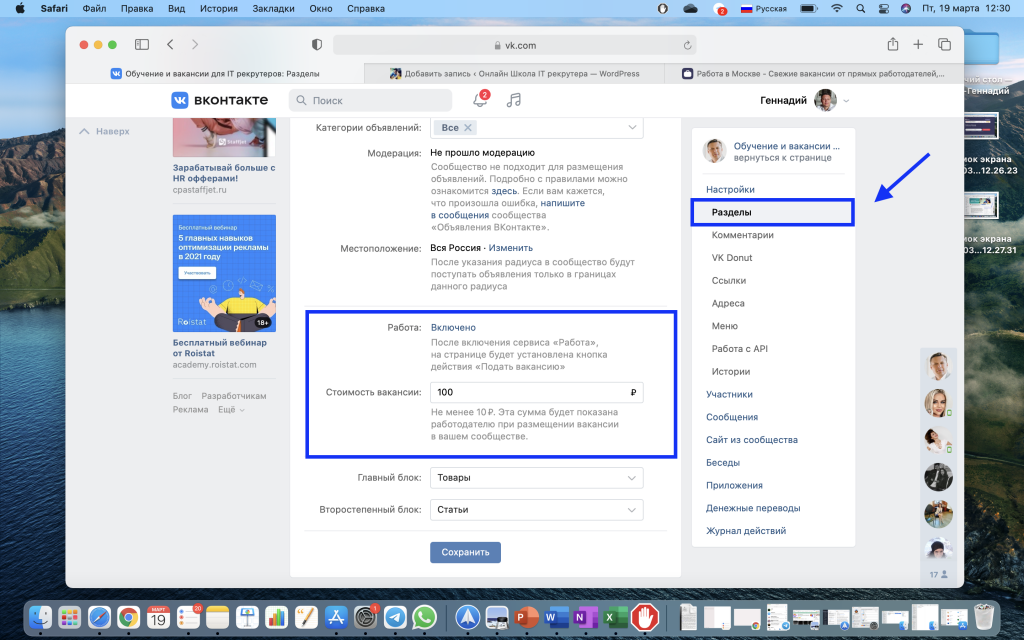This screenshot has width=1024, height=640.
Task: Expand the Главный блок dropdown
Action: (536, 478)
